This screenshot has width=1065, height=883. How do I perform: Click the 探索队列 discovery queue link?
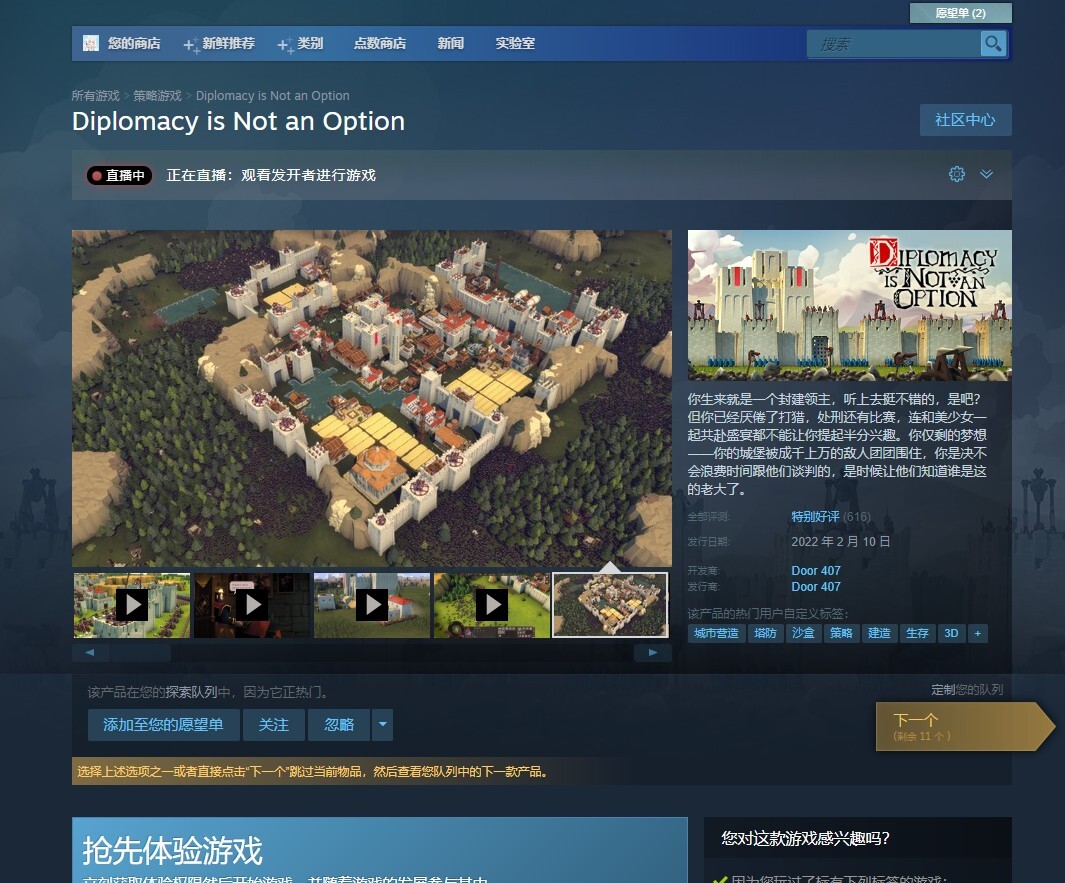[x=191, y=692]
